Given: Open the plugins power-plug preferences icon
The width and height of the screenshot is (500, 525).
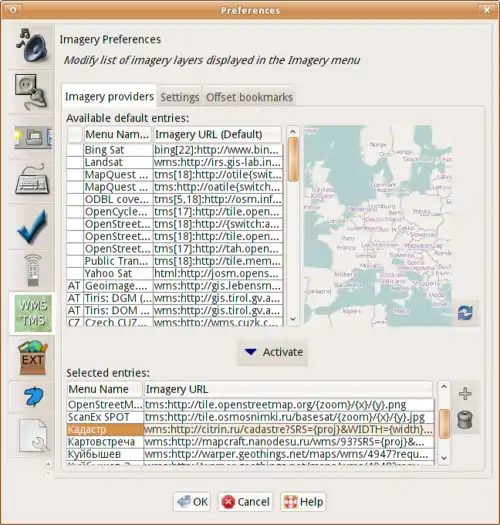Looking at the screenshot, I should coord(32,92).
